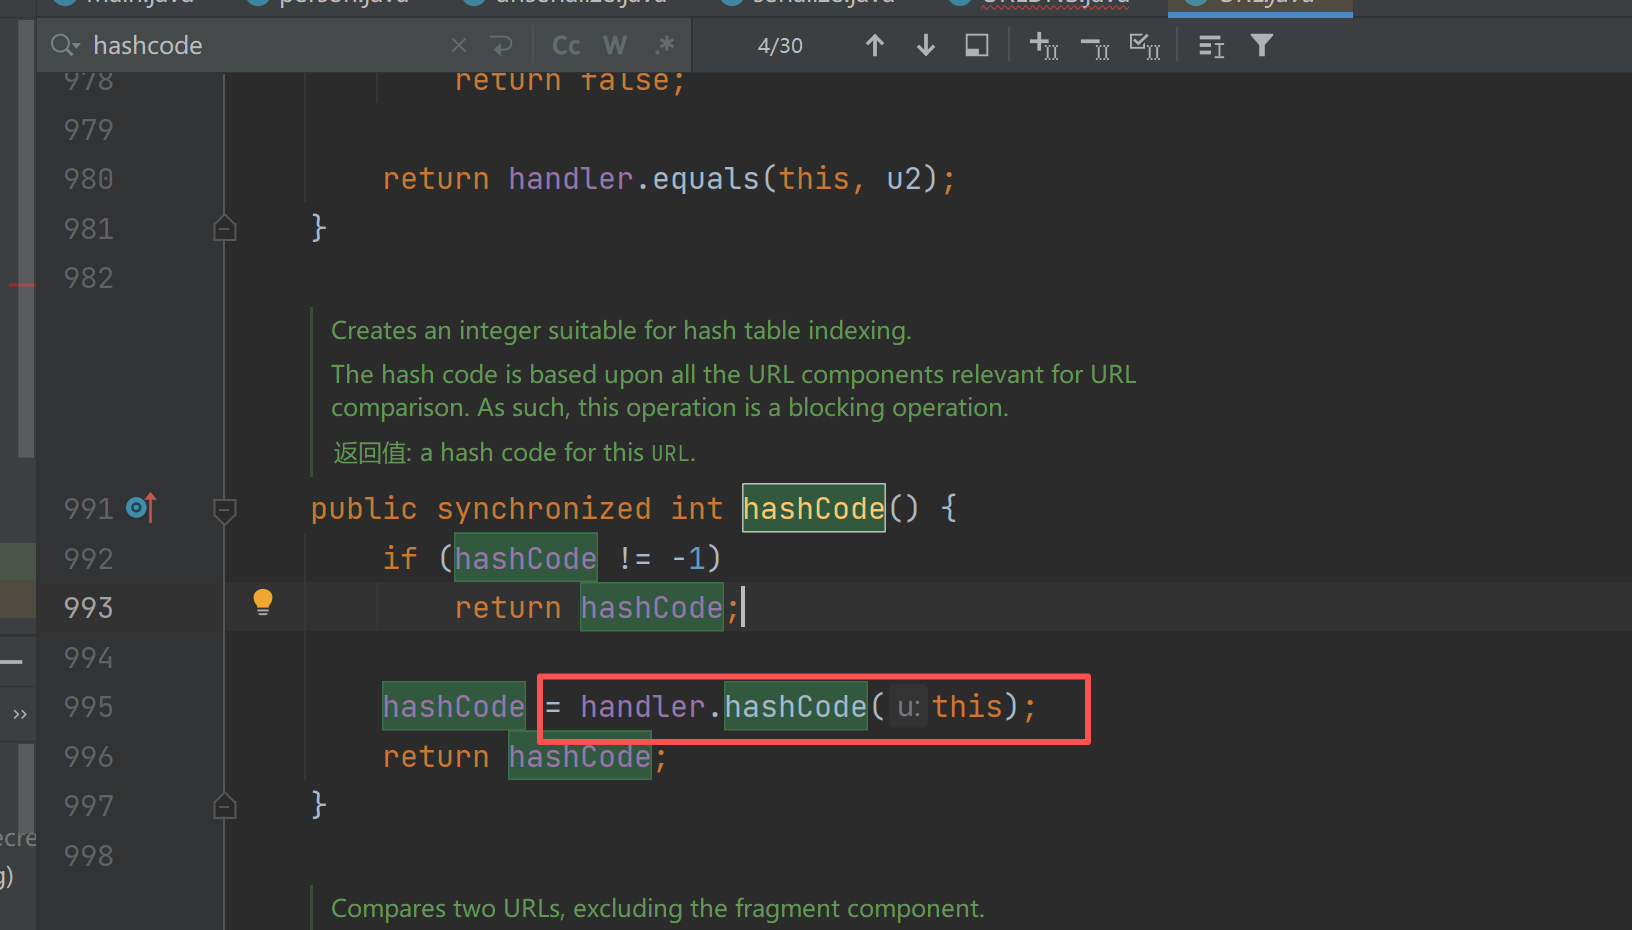
Task: Jump to next occurrence with down arrow
Action: [926, 45]
